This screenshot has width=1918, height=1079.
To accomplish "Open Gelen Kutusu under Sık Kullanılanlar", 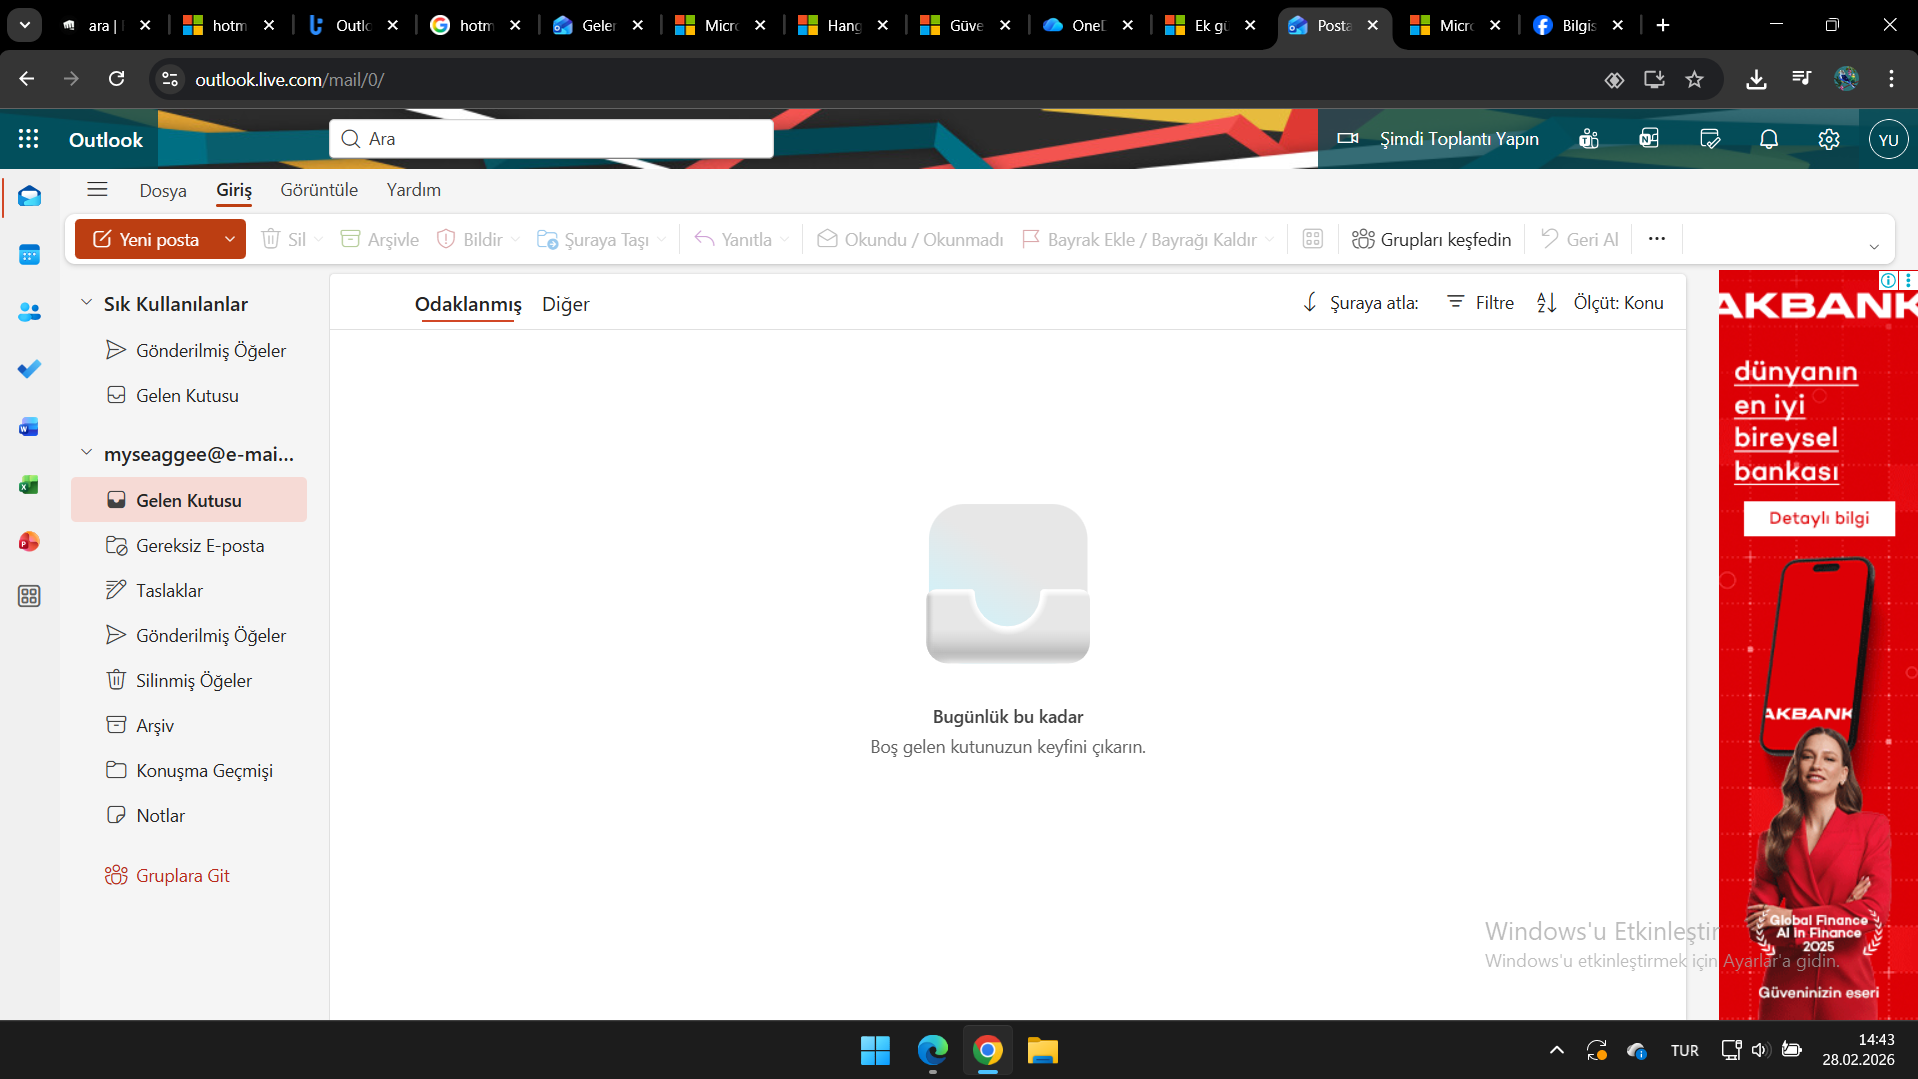I will click(x=188, y=395).
